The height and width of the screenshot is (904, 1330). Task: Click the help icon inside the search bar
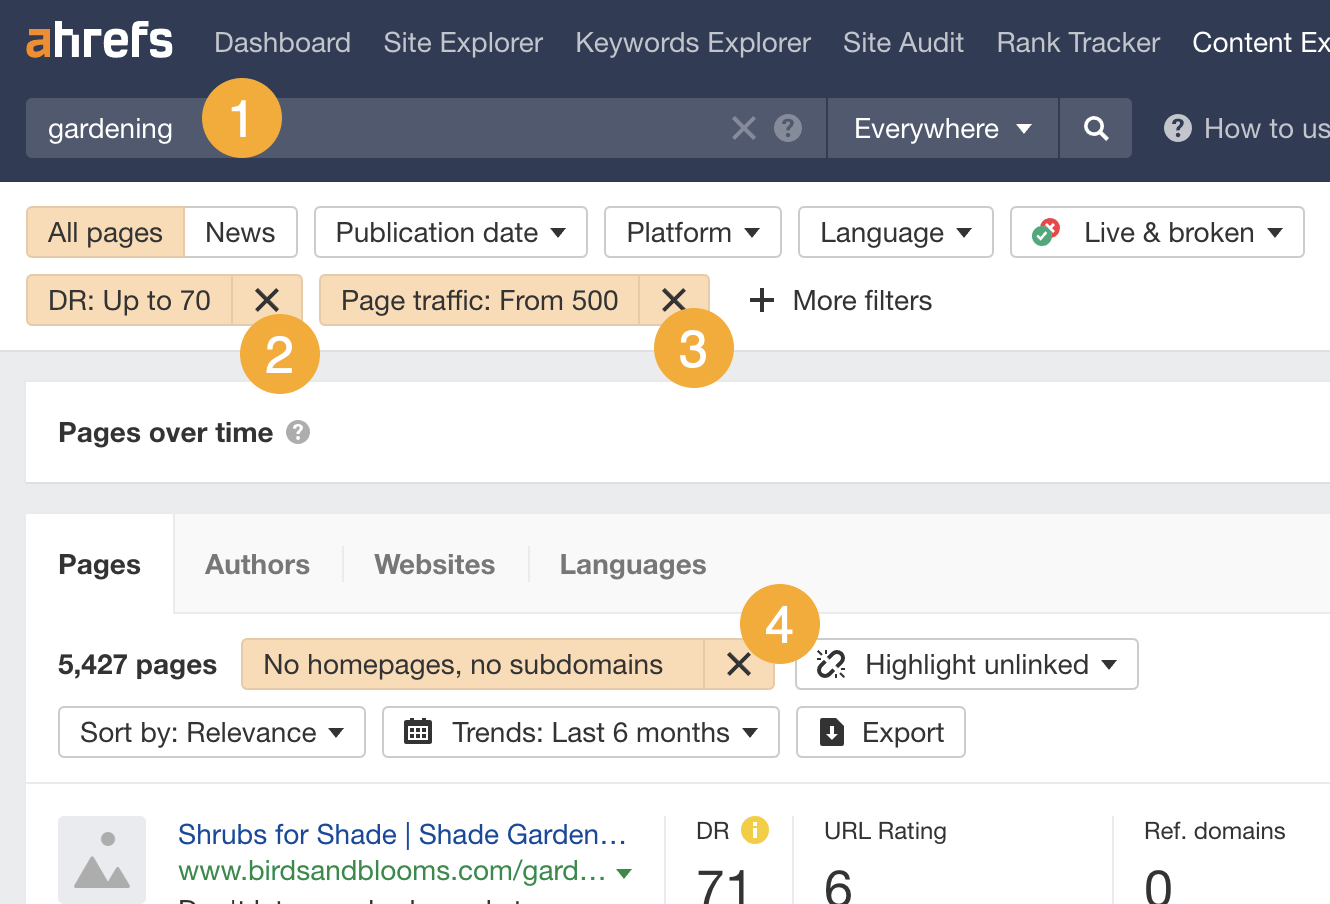tap(787, 128)
